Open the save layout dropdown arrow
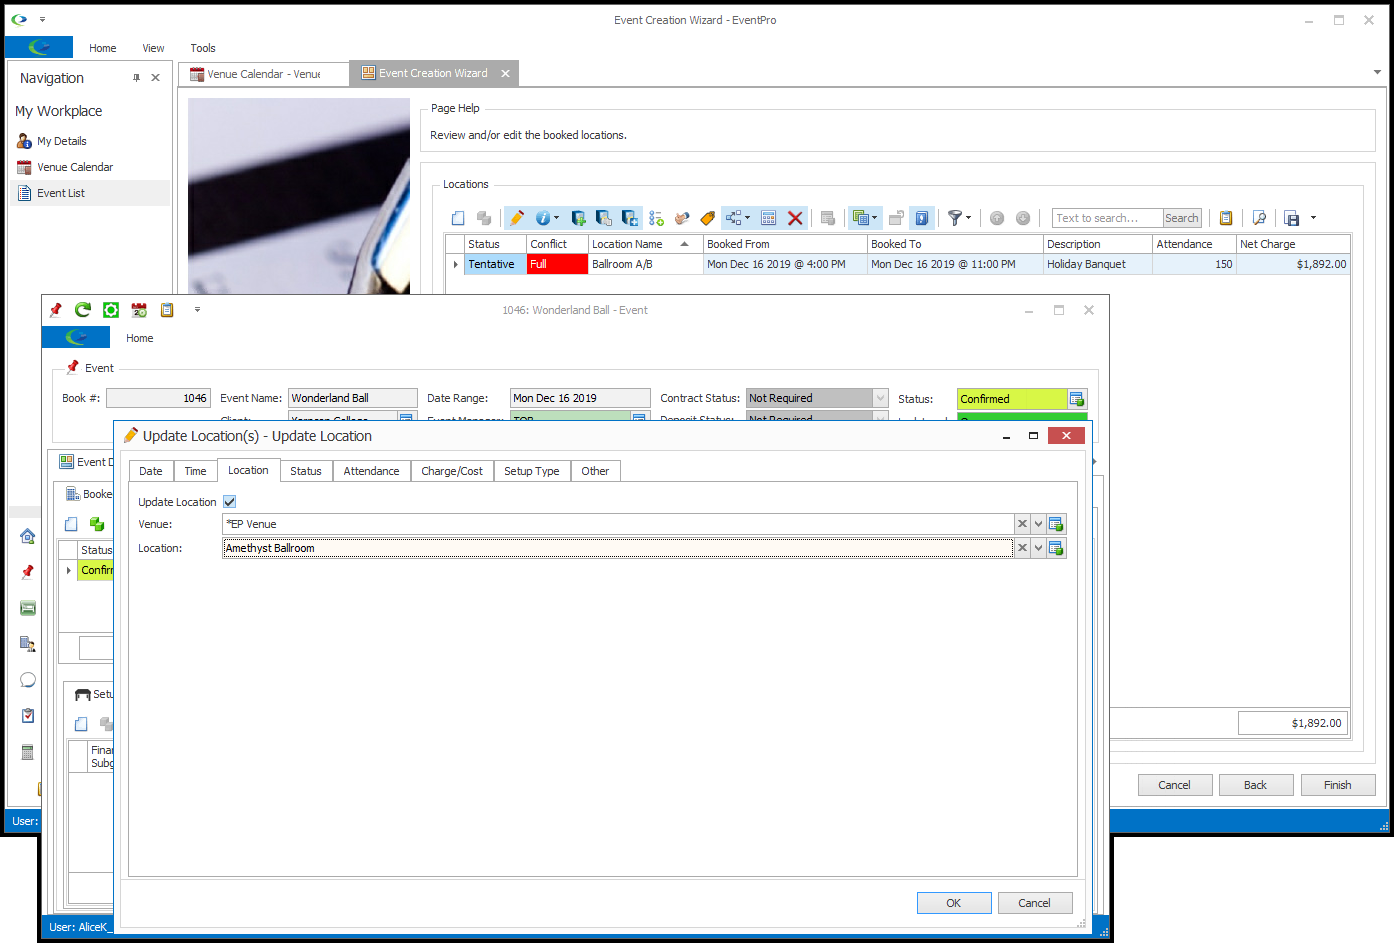 click(x=1313, y=218)
